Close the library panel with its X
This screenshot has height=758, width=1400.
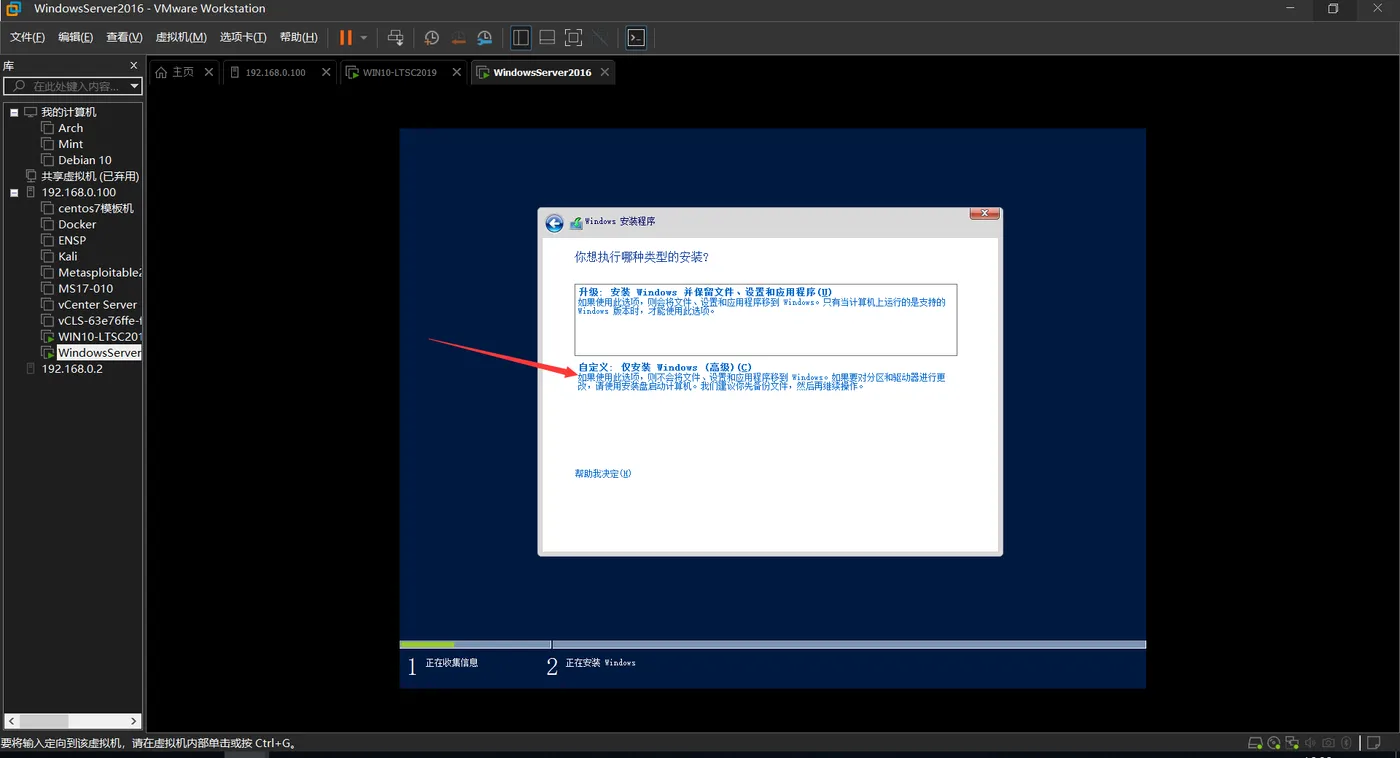click(x=134, y=65)
